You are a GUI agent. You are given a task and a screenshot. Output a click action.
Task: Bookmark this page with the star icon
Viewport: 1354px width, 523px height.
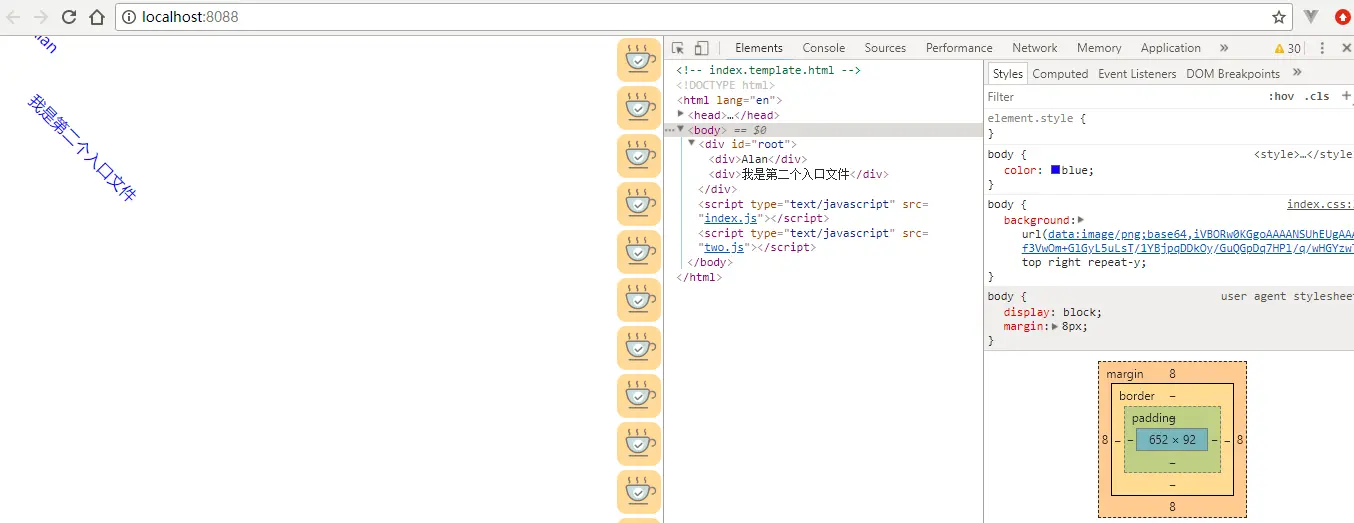pos(1279,17)
